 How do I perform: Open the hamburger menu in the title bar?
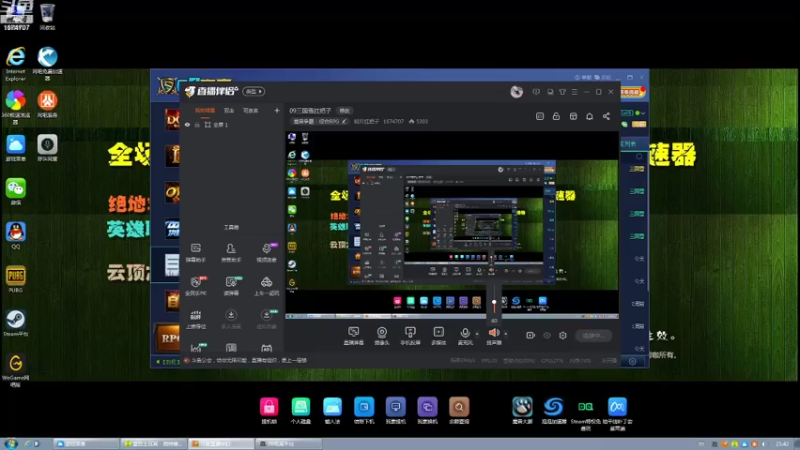coord(574,92)
